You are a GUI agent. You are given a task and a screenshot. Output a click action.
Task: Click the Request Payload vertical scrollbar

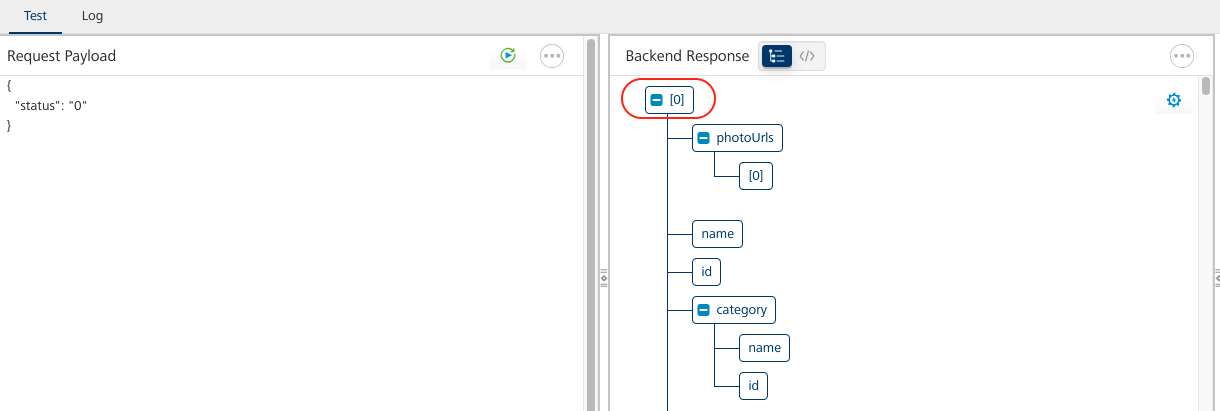coord(591,225)
